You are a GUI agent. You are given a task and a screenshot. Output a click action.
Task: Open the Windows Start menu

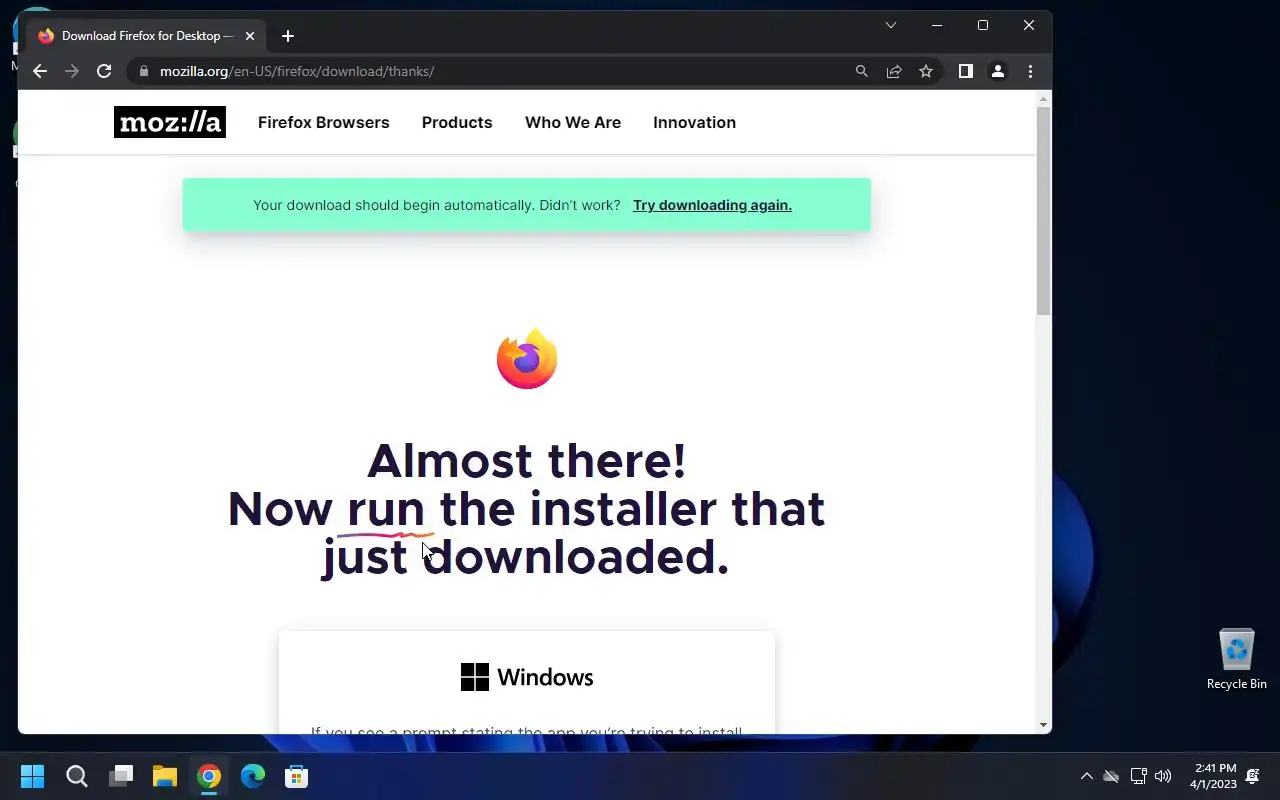(33, 776)
